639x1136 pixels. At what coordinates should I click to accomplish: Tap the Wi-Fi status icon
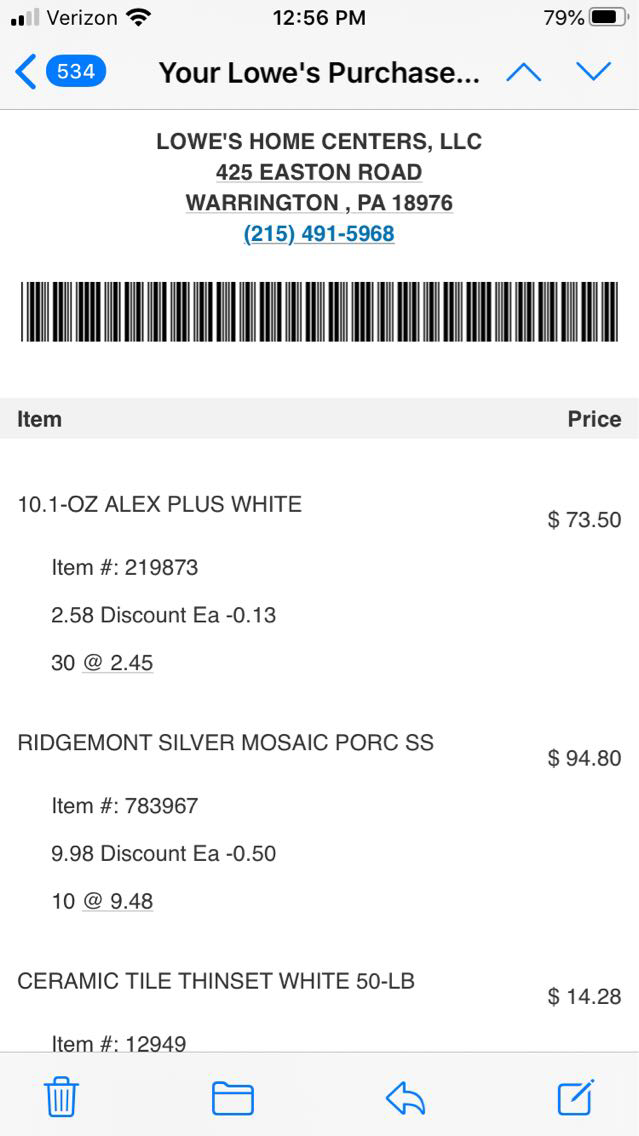[139, 18]
